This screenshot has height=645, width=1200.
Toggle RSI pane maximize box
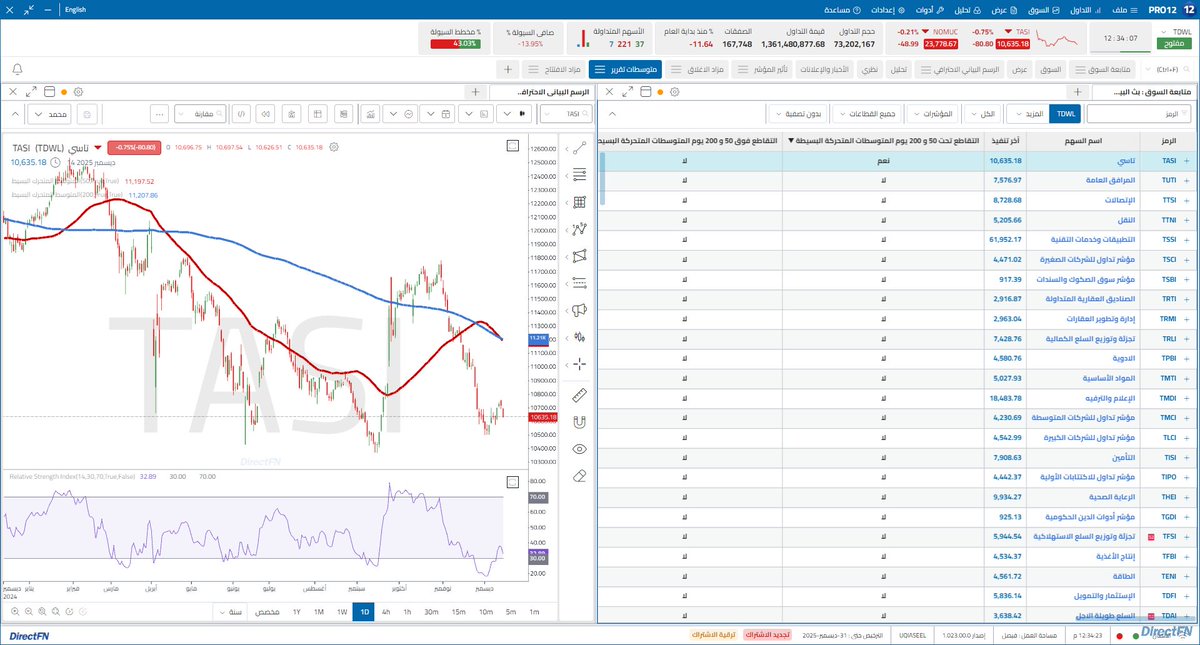513,481
